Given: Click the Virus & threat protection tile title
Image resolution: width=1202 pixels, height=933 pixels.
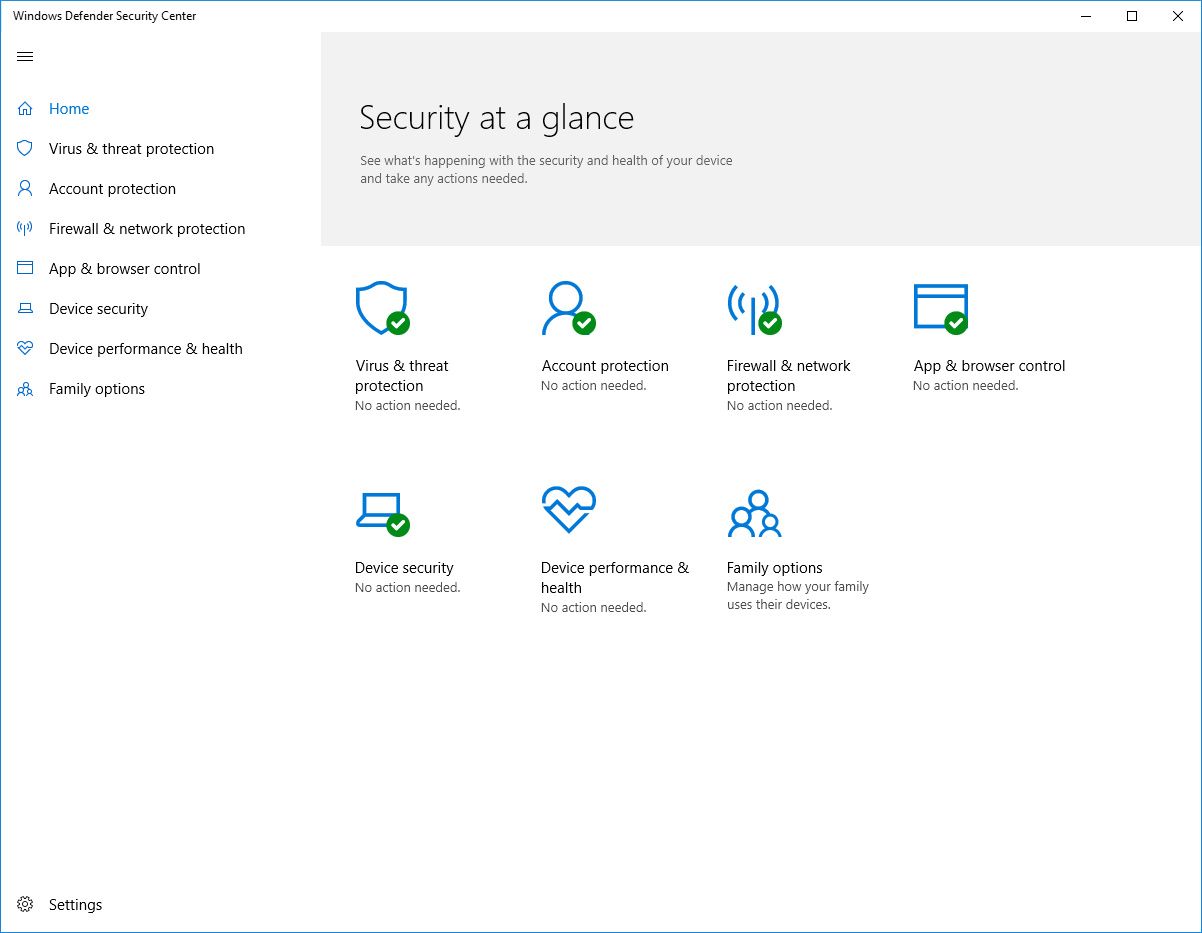Looking at the screenshot, I should coord(402,376).
